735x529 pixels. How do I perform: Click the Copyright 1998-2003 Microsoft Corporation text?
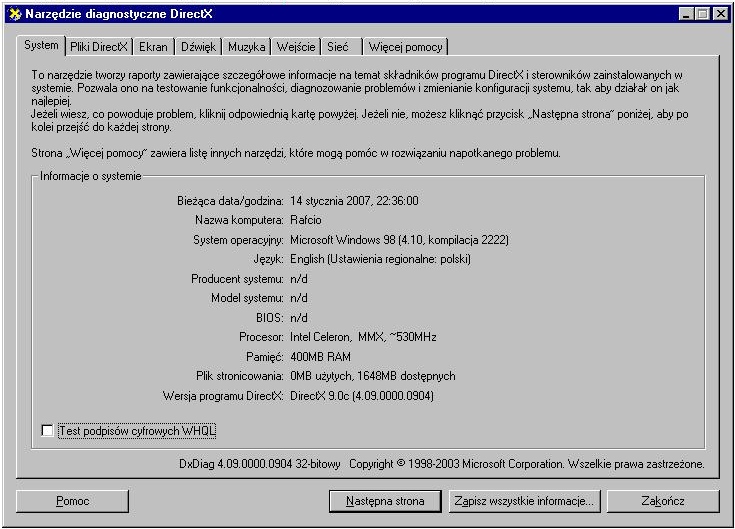point(457,464)
